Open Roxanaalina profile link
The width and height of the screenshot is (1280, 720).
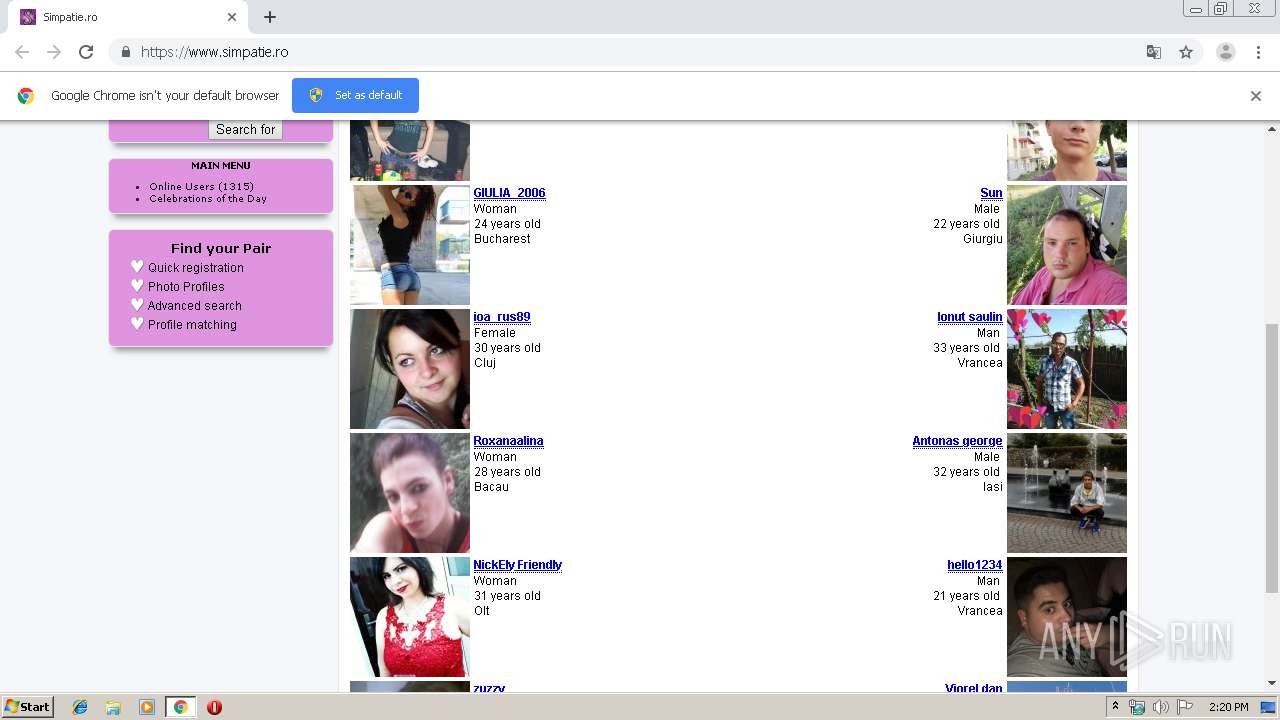[508, 441]
